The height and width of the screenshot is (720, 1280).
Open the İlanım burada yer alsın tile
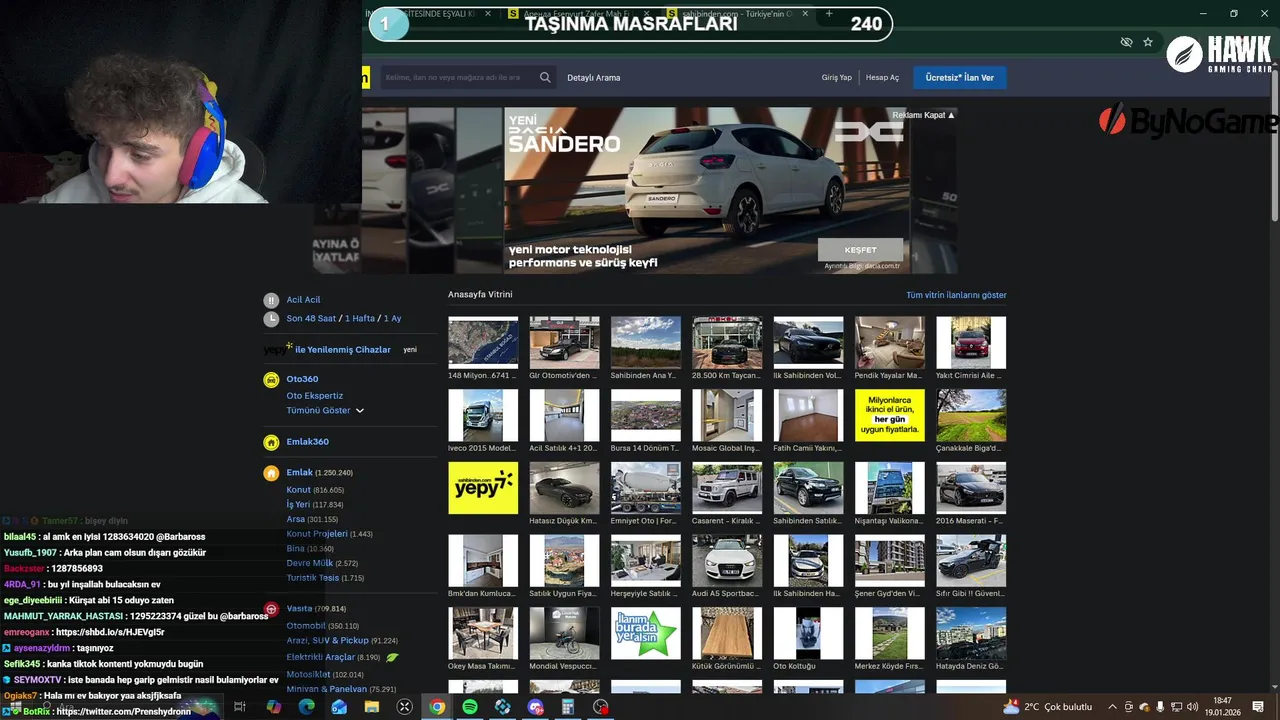[646, 633]
